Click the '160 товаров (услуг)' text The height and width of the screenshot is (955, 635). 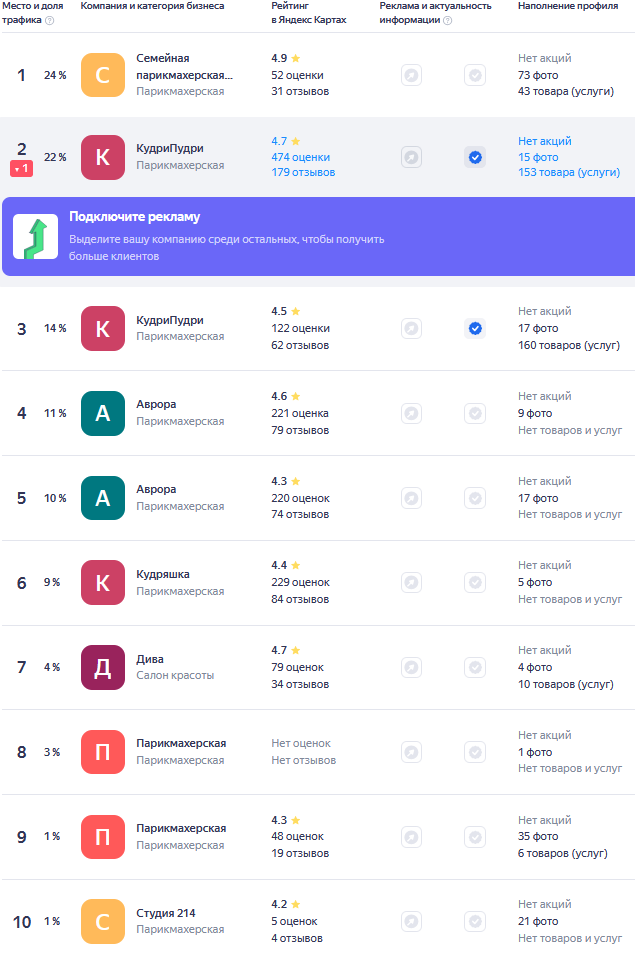(x=569, y=345)
